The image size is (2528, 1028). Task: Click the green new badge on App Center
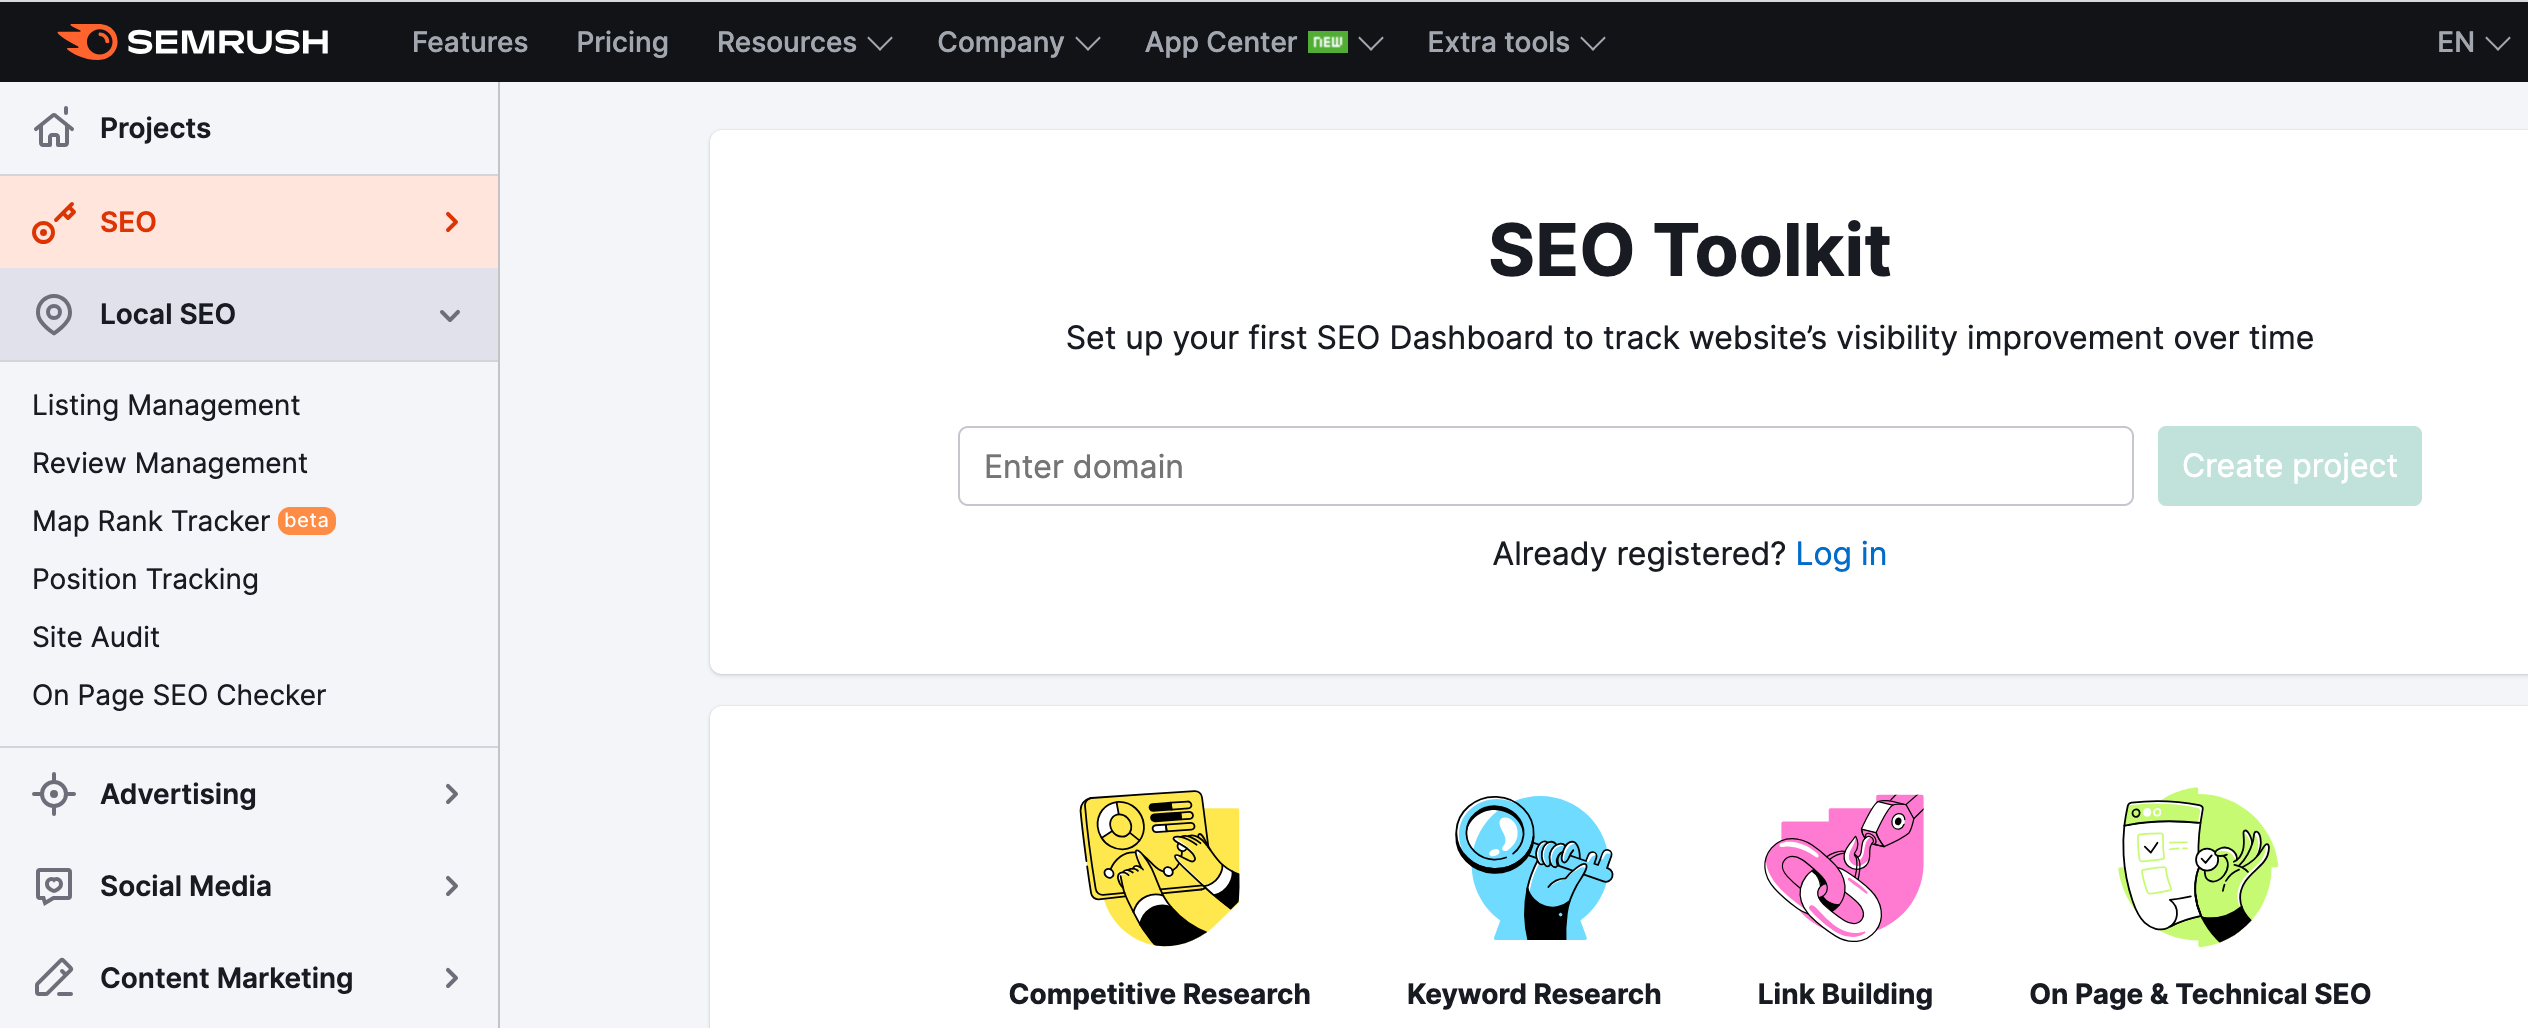pos(1328,42)
